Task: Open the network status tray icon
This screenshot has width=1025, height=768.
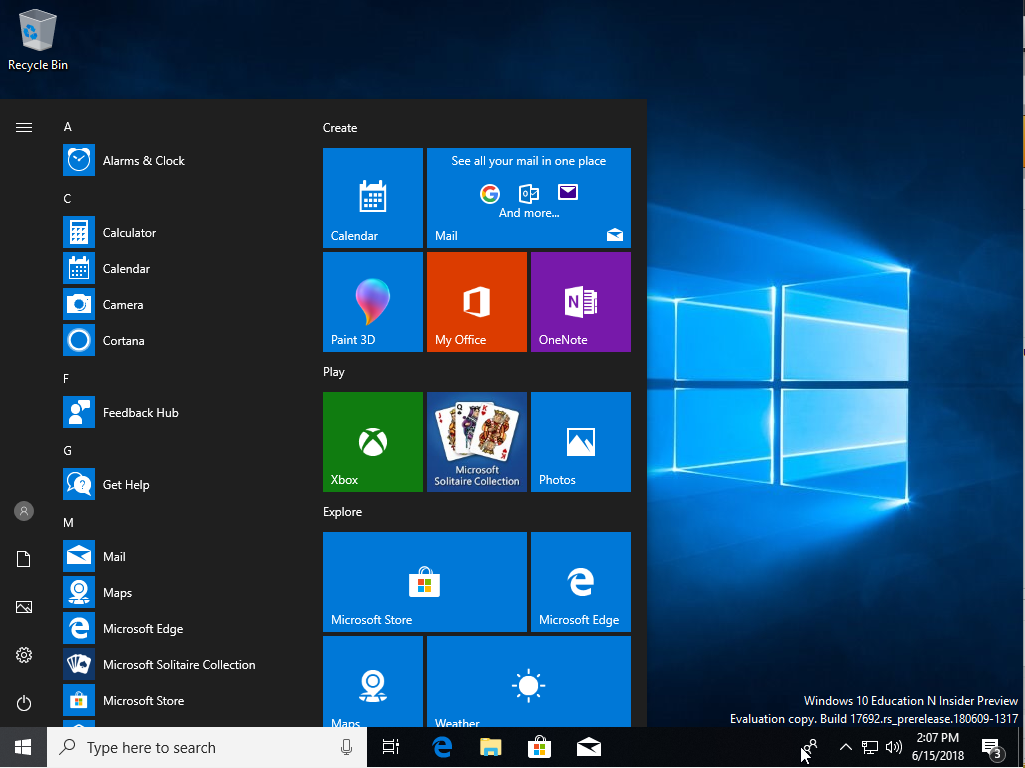Action: [869, 747]
